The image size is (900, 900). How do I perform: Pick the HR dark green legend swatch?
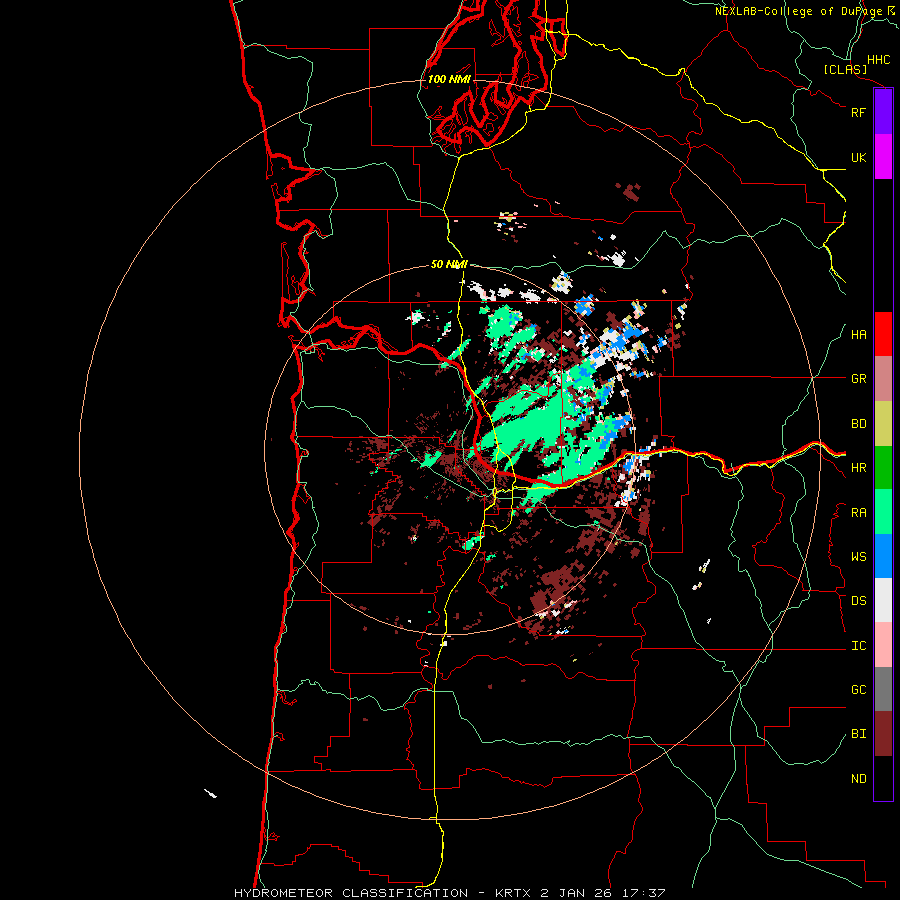(x=883, y=467)
